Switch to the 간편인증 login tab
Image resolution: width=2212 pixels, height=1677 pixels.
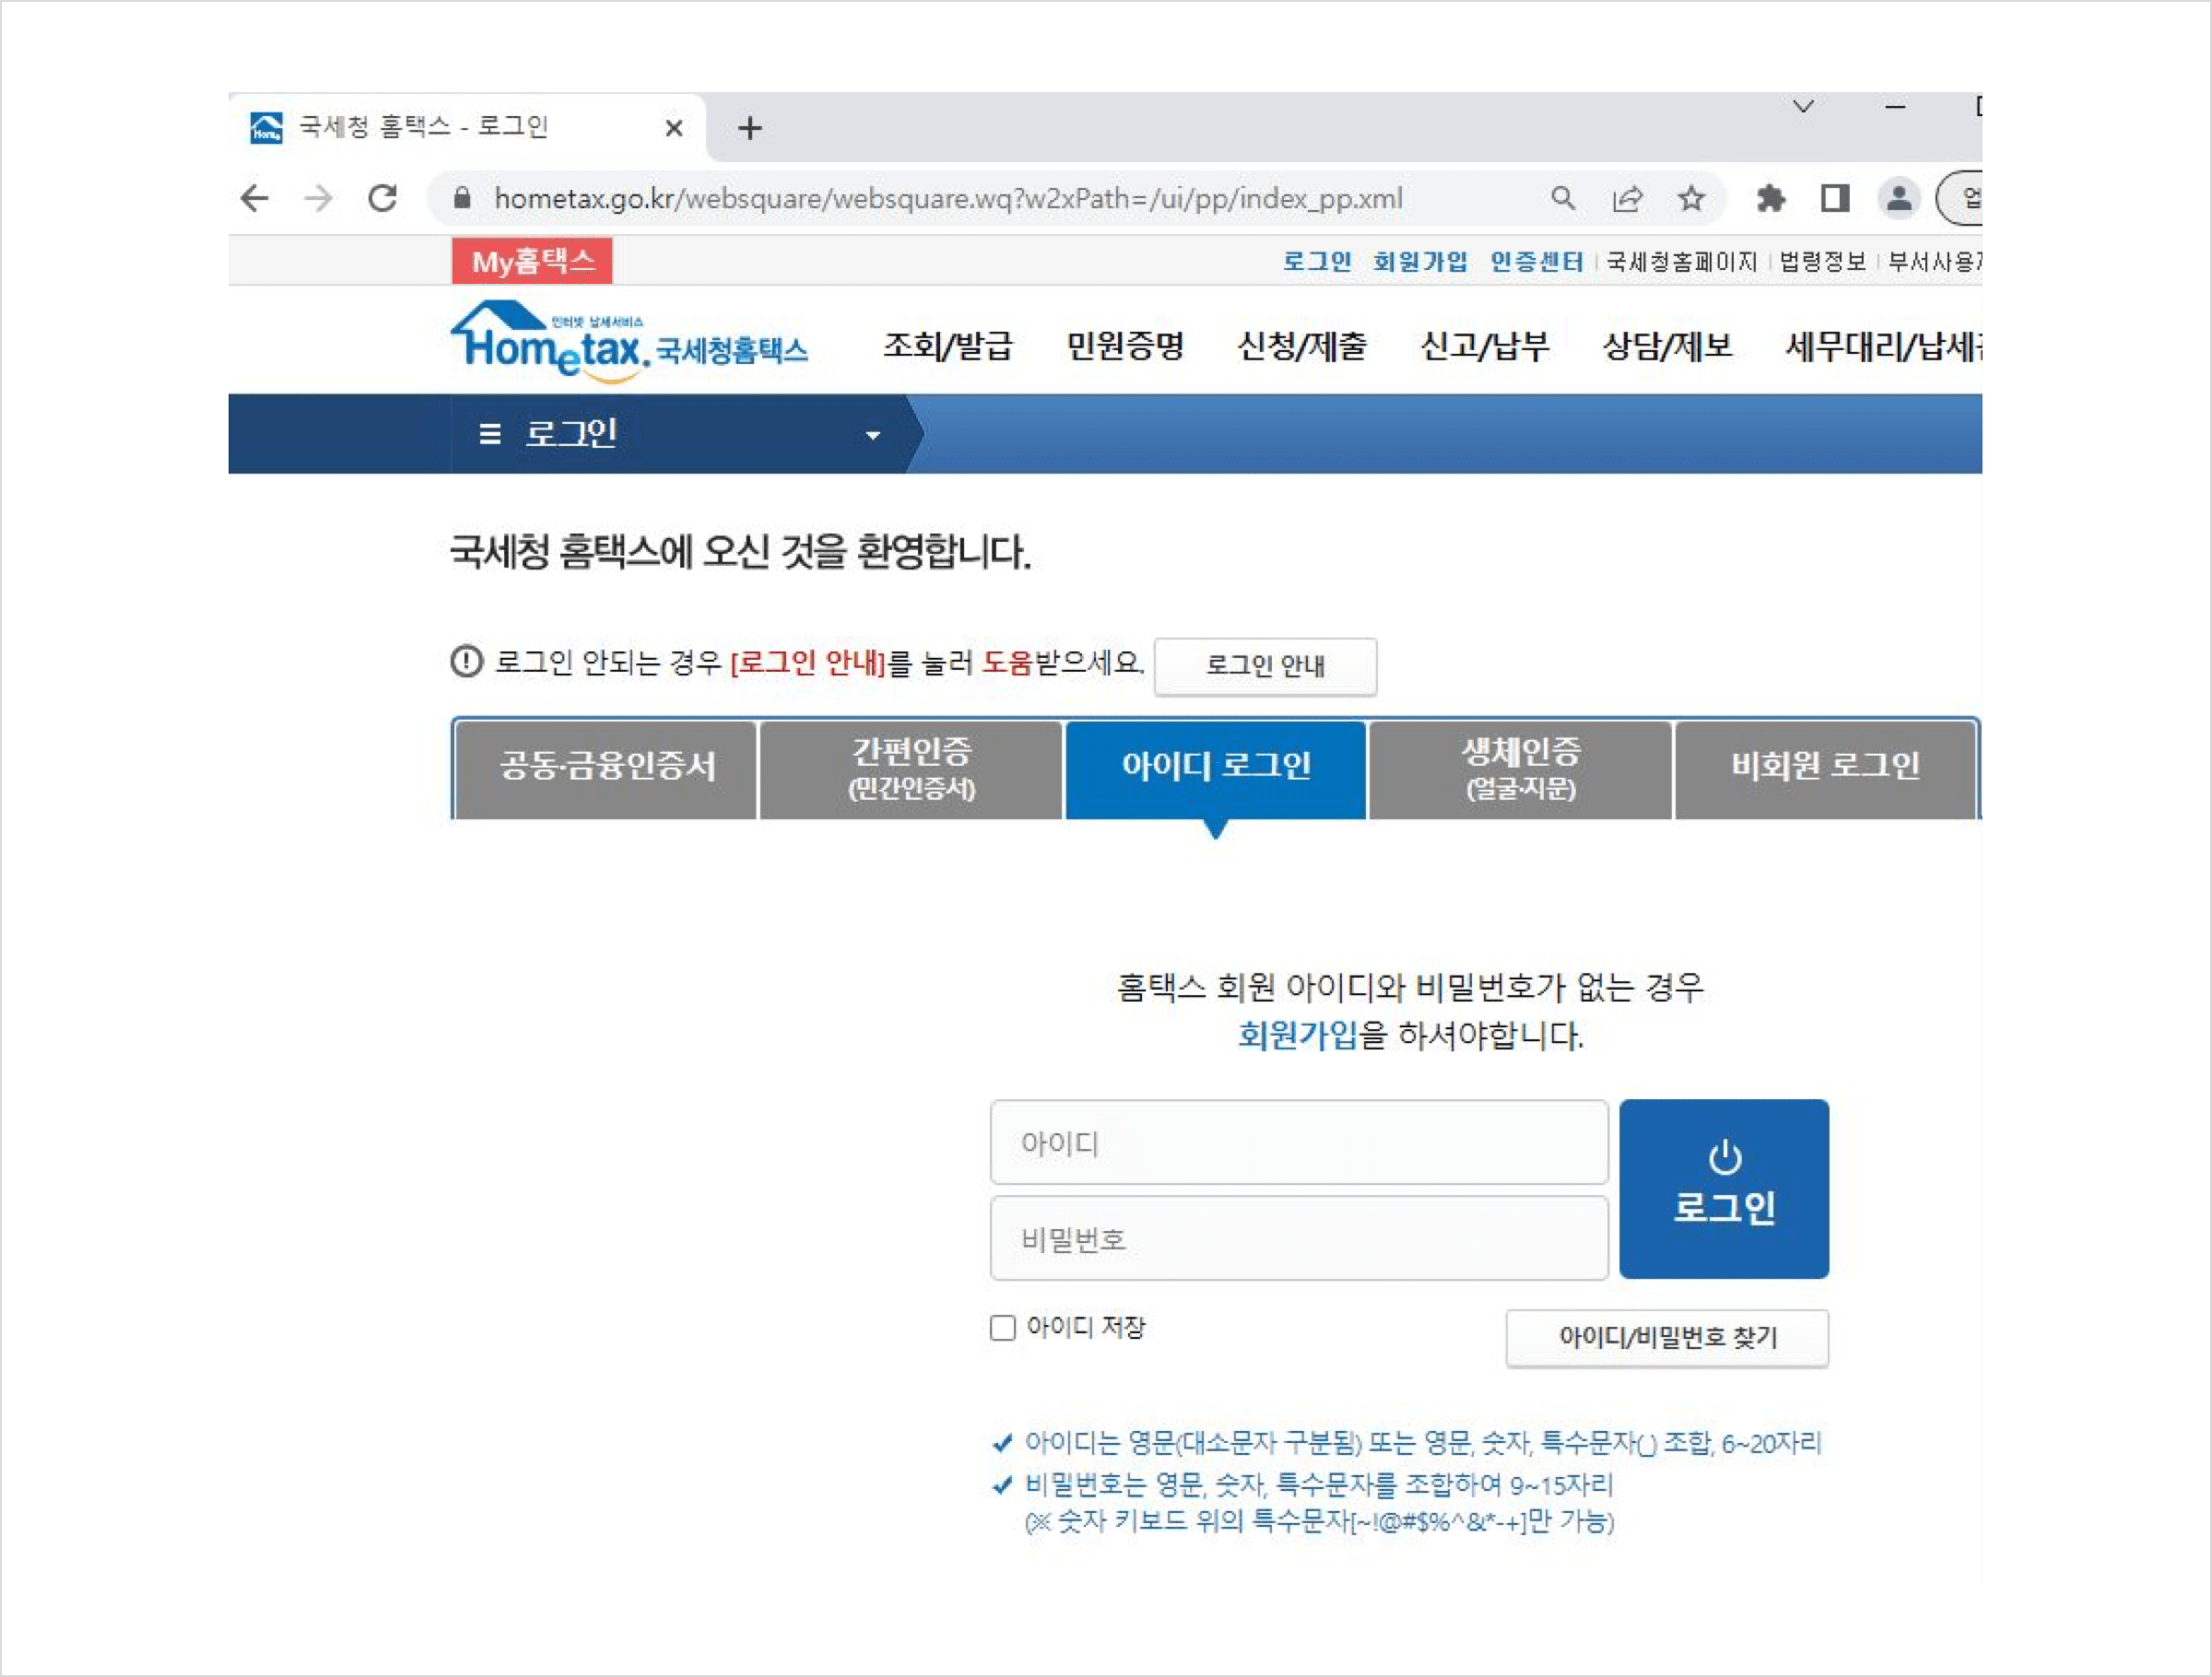pos(910,768)
